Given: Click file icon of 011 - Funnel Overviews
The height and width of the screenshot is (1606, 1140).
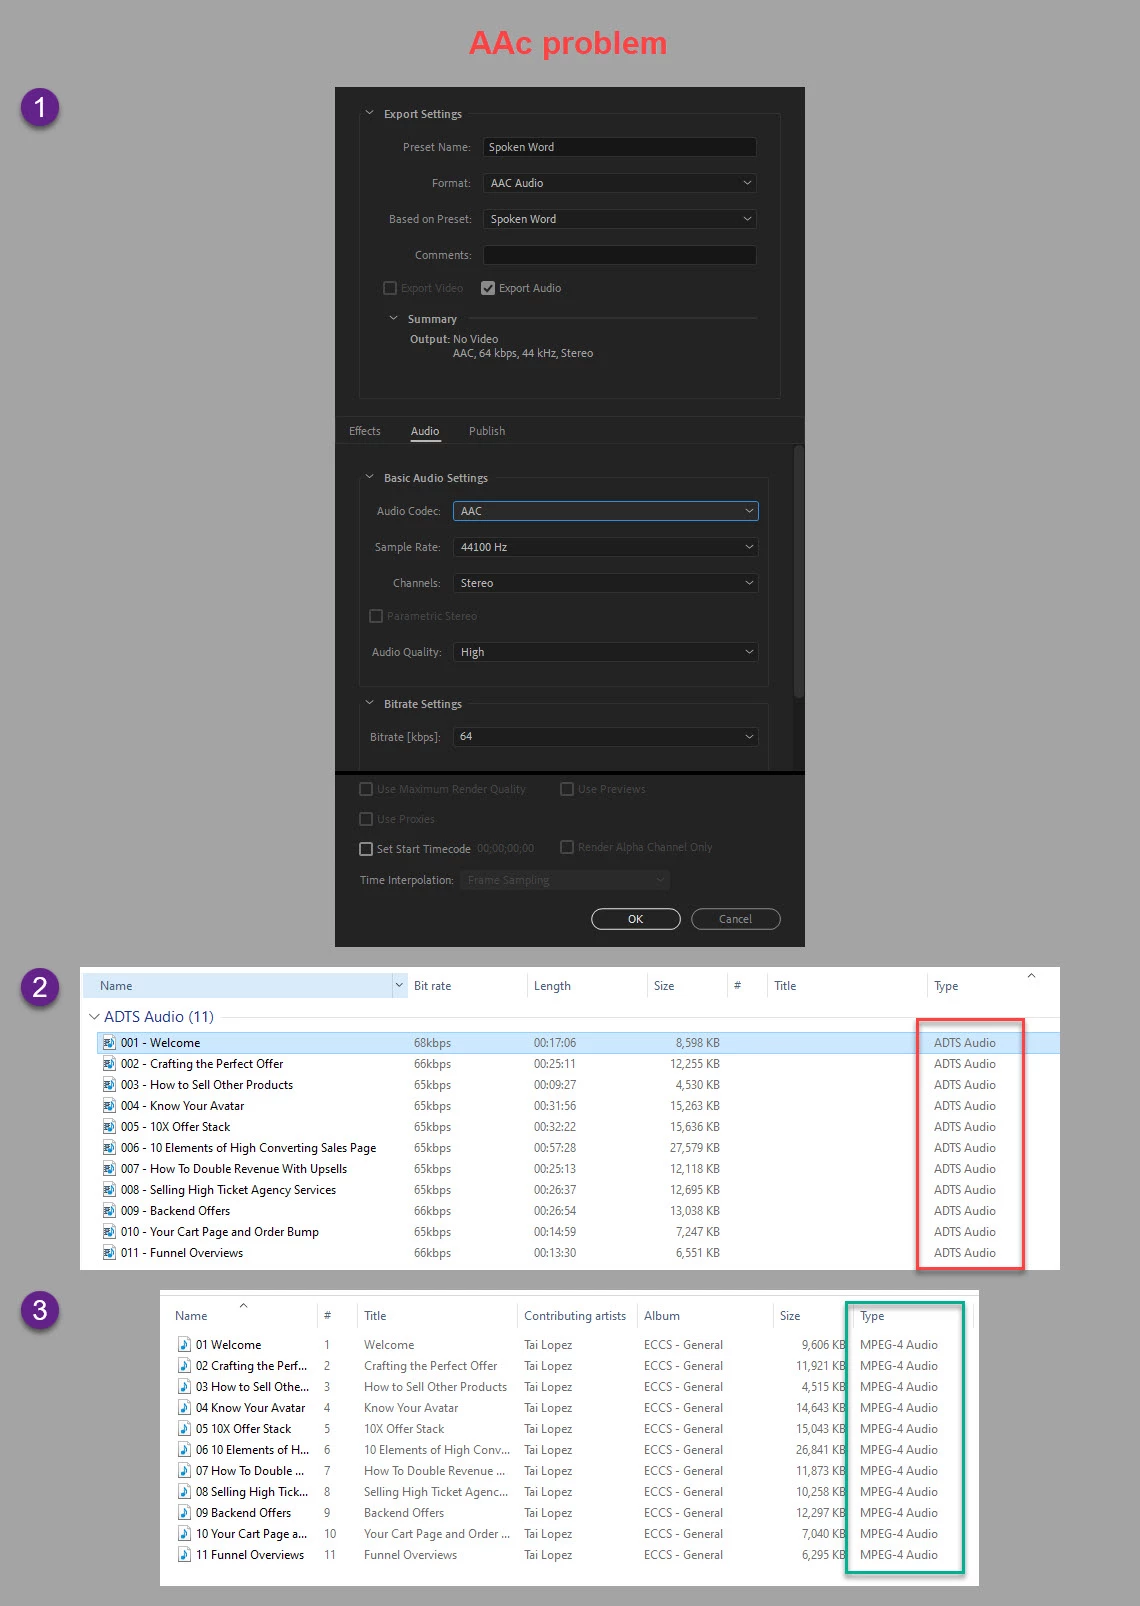Looking at the screenshot, I should click(x=109, y=1253).
